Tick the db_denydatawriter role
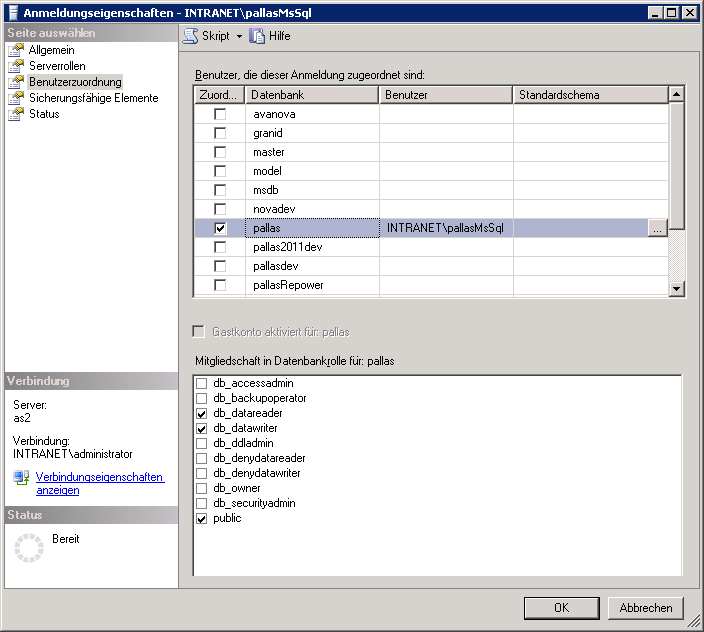This screenshot has width=704, height=632. click(x=202, y=474)
